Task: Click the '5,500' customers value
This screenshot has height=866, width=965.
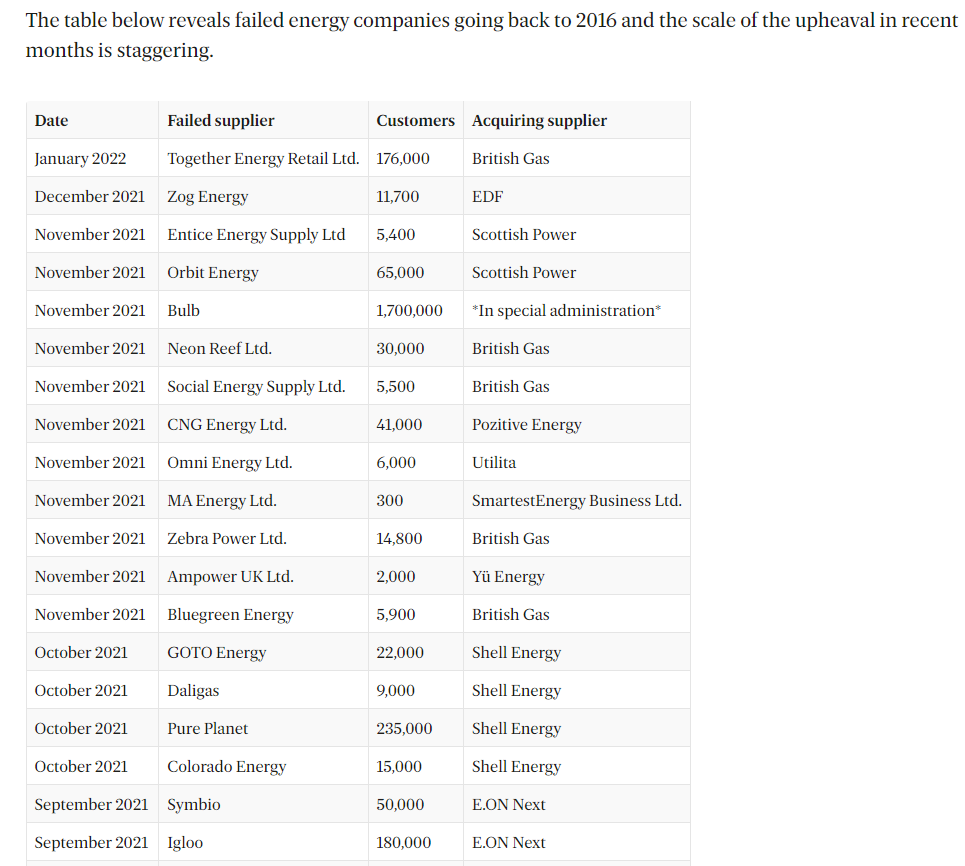Action: coord(396,387)
